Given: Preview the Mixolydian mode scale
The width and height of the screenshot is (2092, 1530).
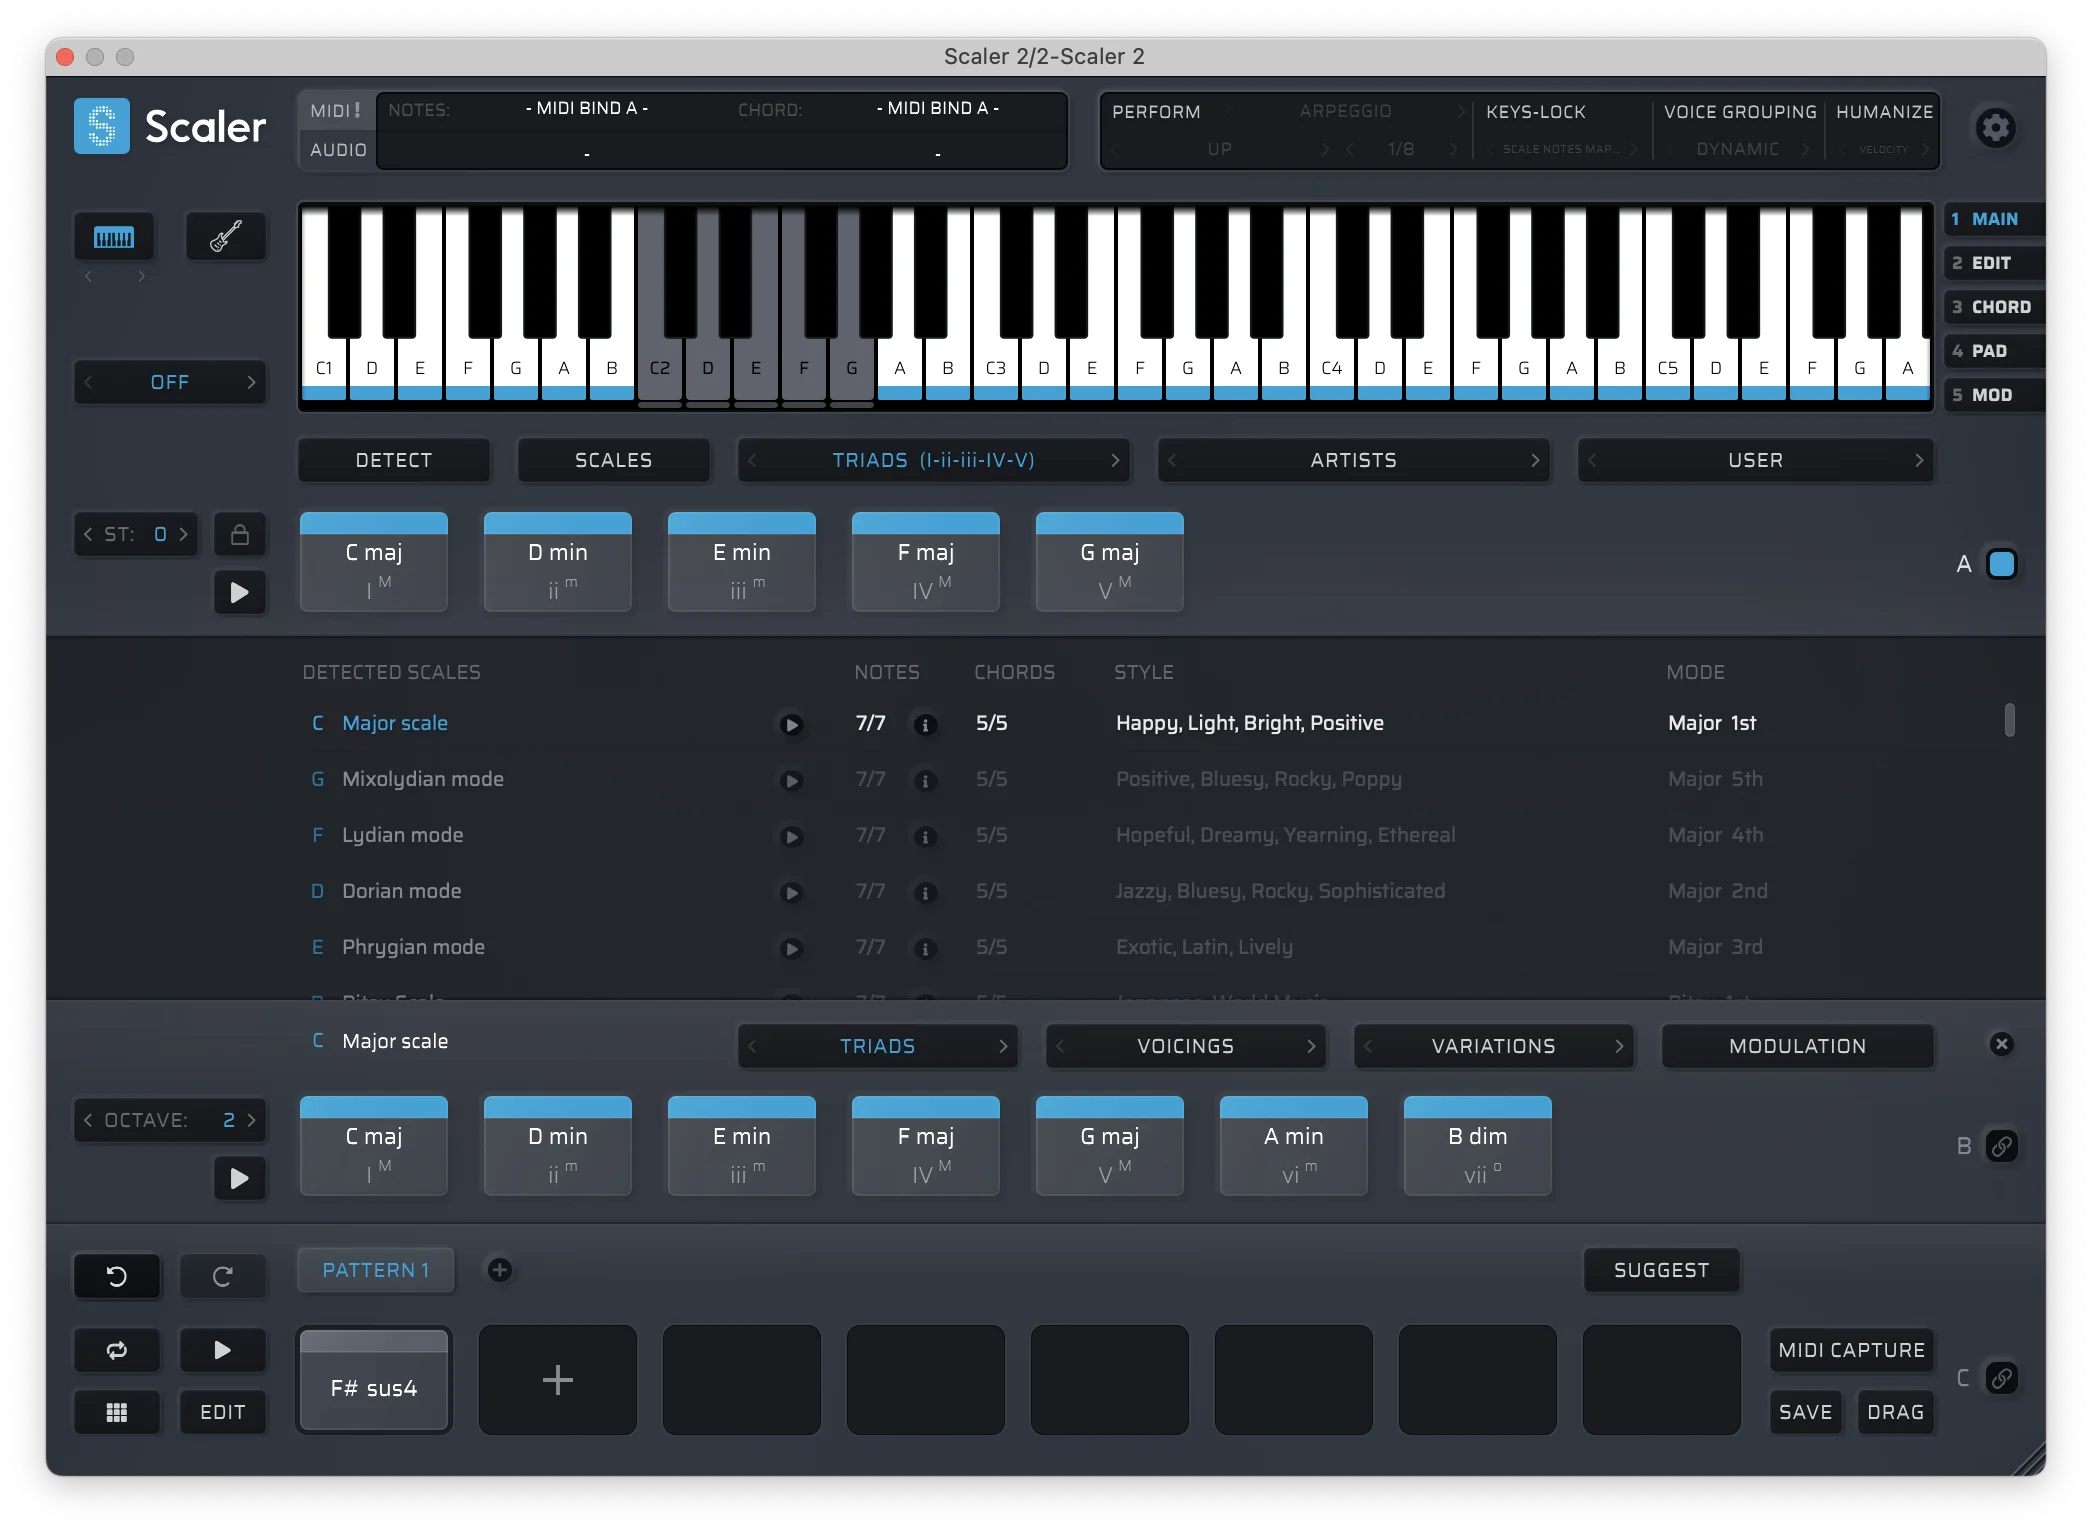Looking at the screenshot, I should [x=791, y=780].
